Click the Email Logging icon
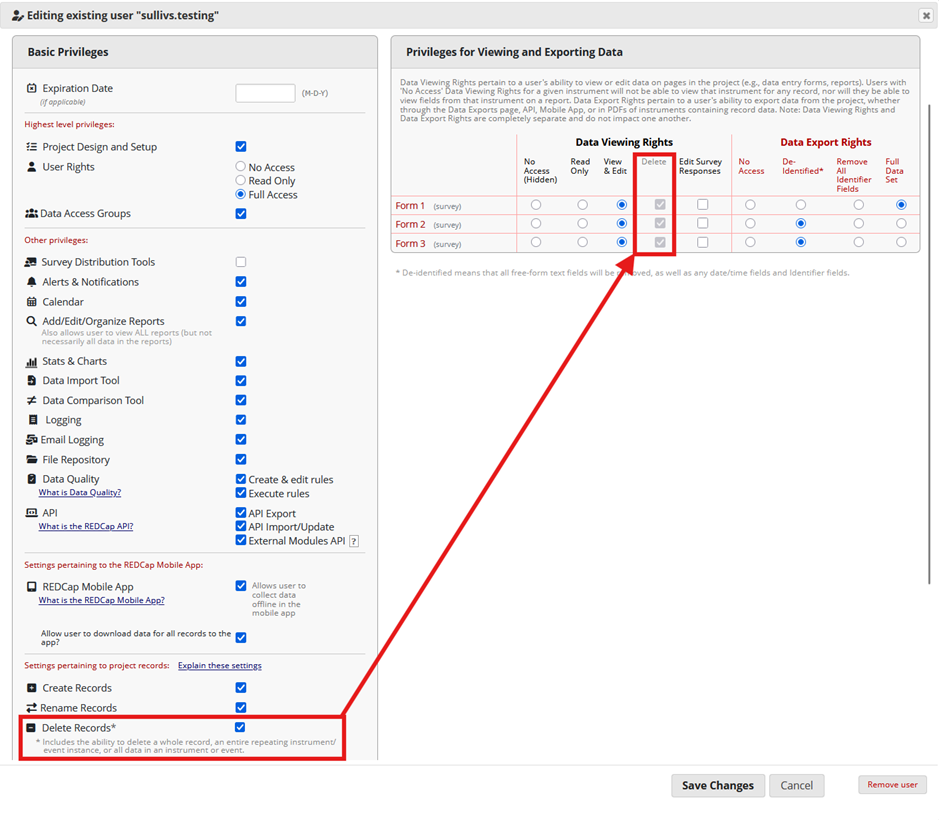939x820 pixels. tap(31, 440)
